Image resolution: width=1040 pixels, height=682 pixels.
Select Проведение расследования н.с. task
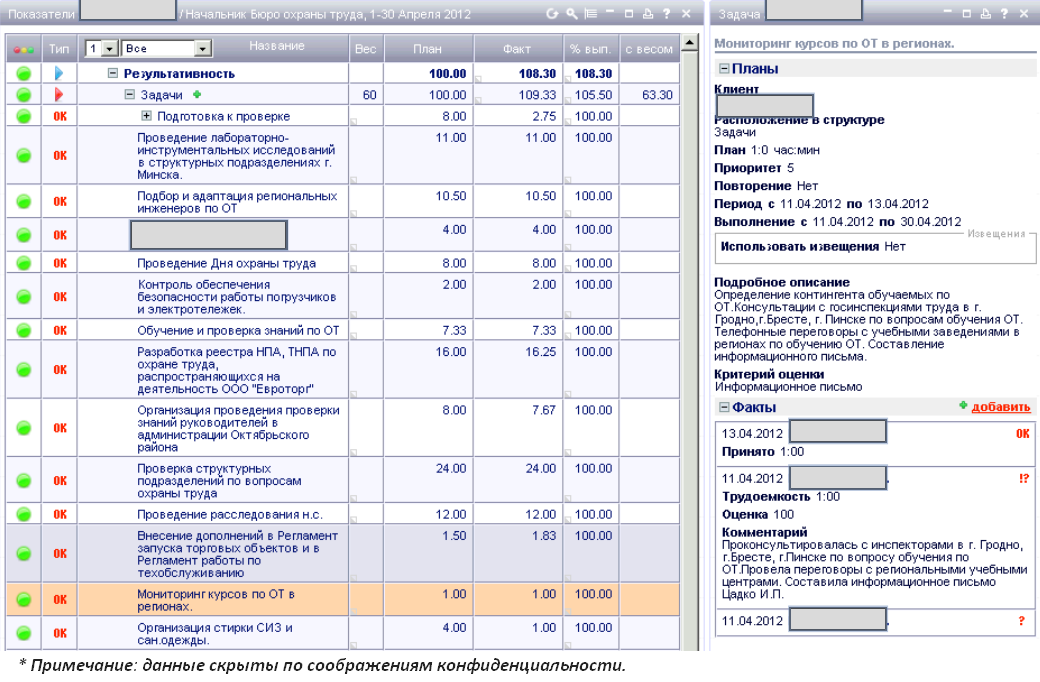[229, 514]
